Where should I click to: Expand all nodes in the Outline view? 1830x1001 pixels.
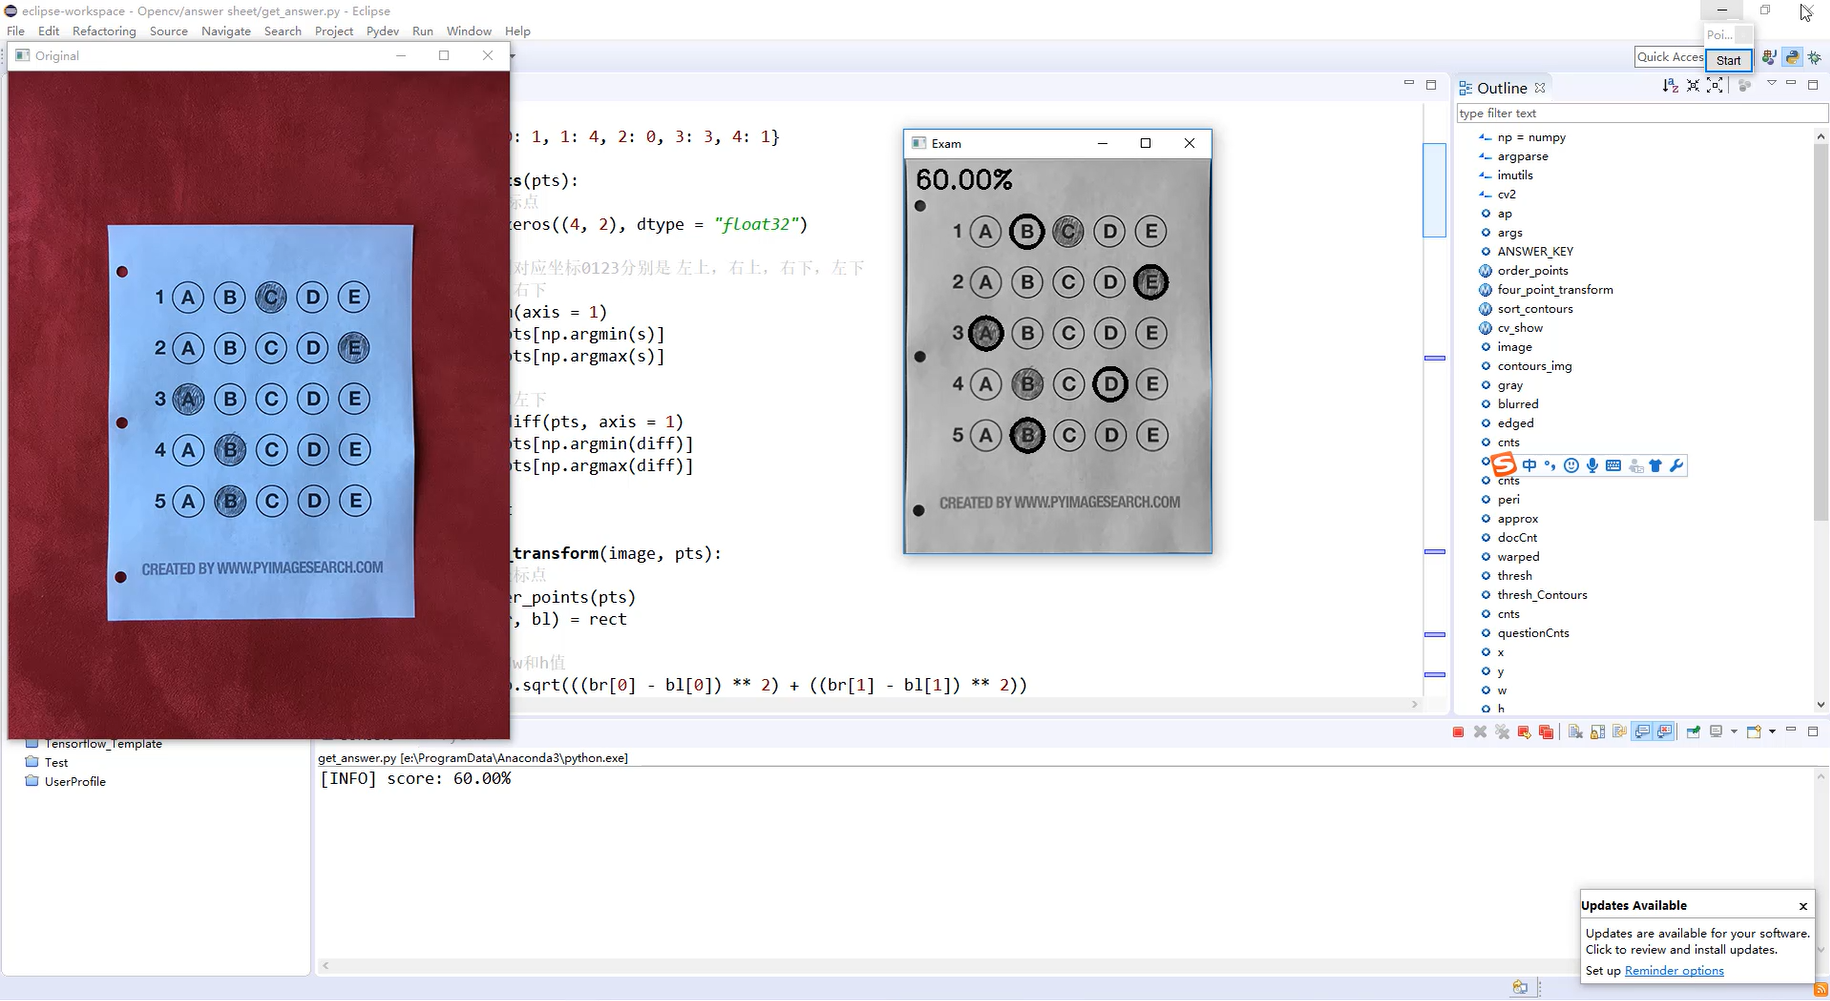[x=1715, y=86]
